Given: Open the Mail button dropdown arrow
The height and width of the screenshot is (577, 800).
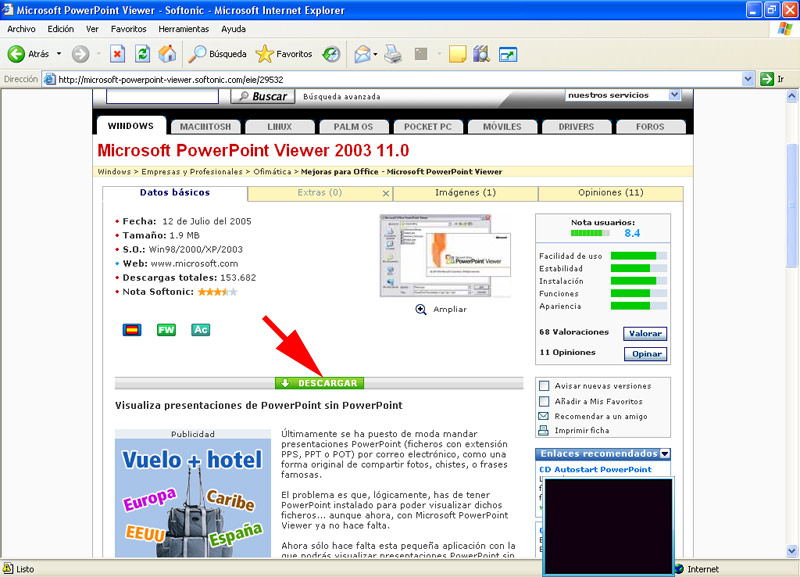Looking at the screenshot, I should 376,54.
